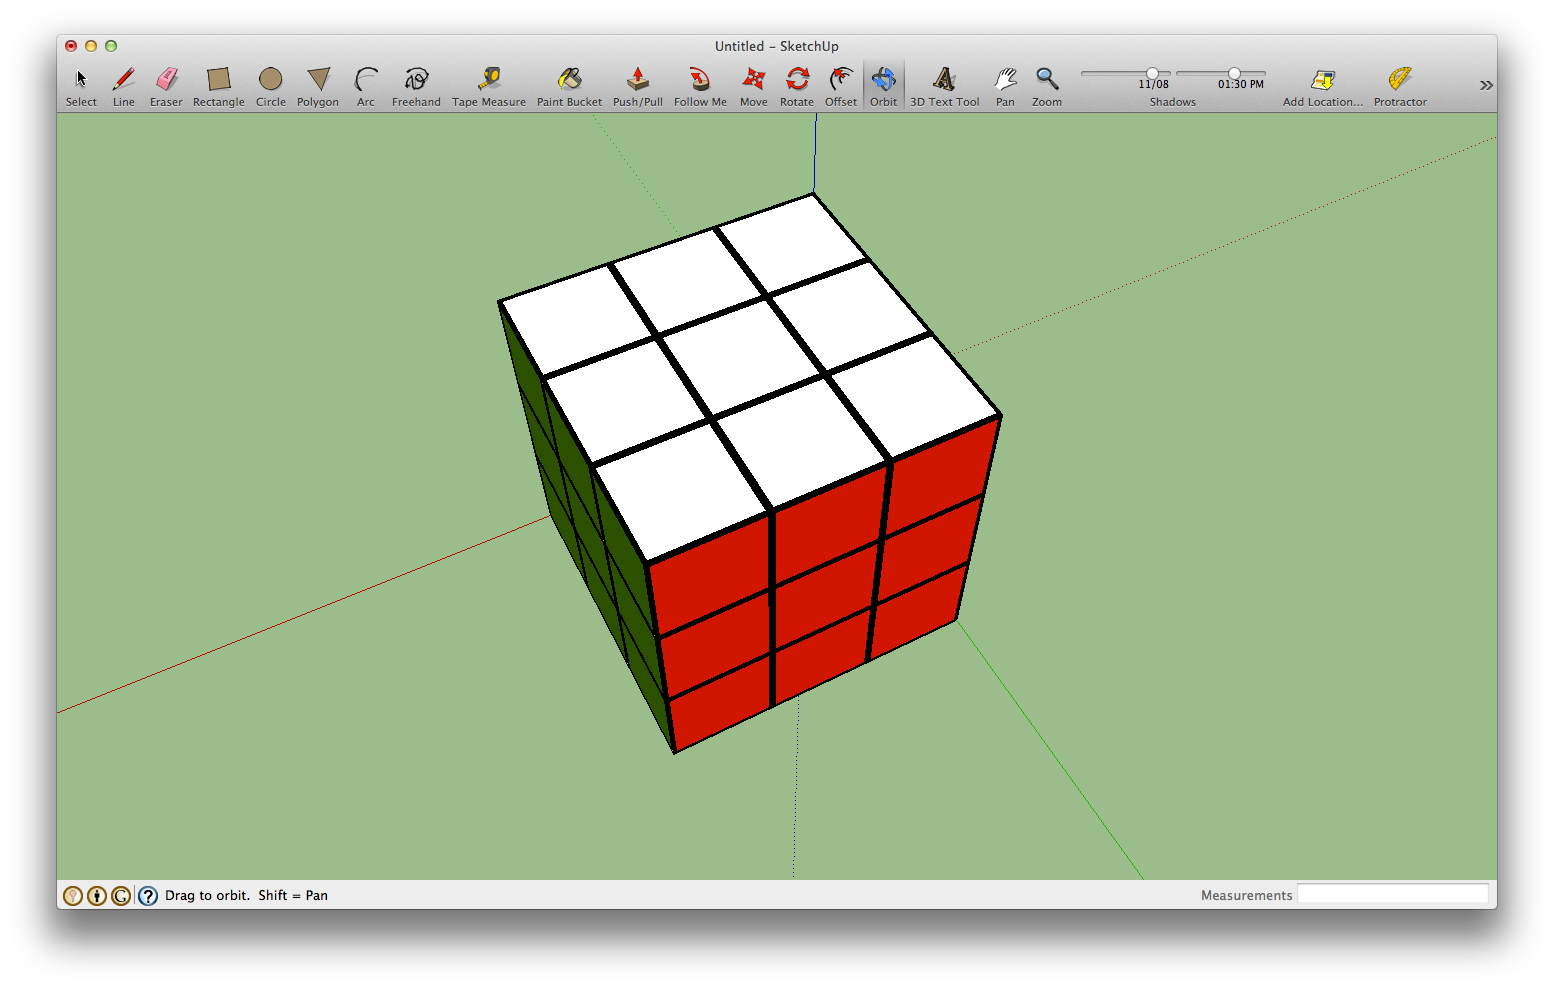Activate the Eraser tool
The image size is (1554, 988).
(x=166, y=80)
